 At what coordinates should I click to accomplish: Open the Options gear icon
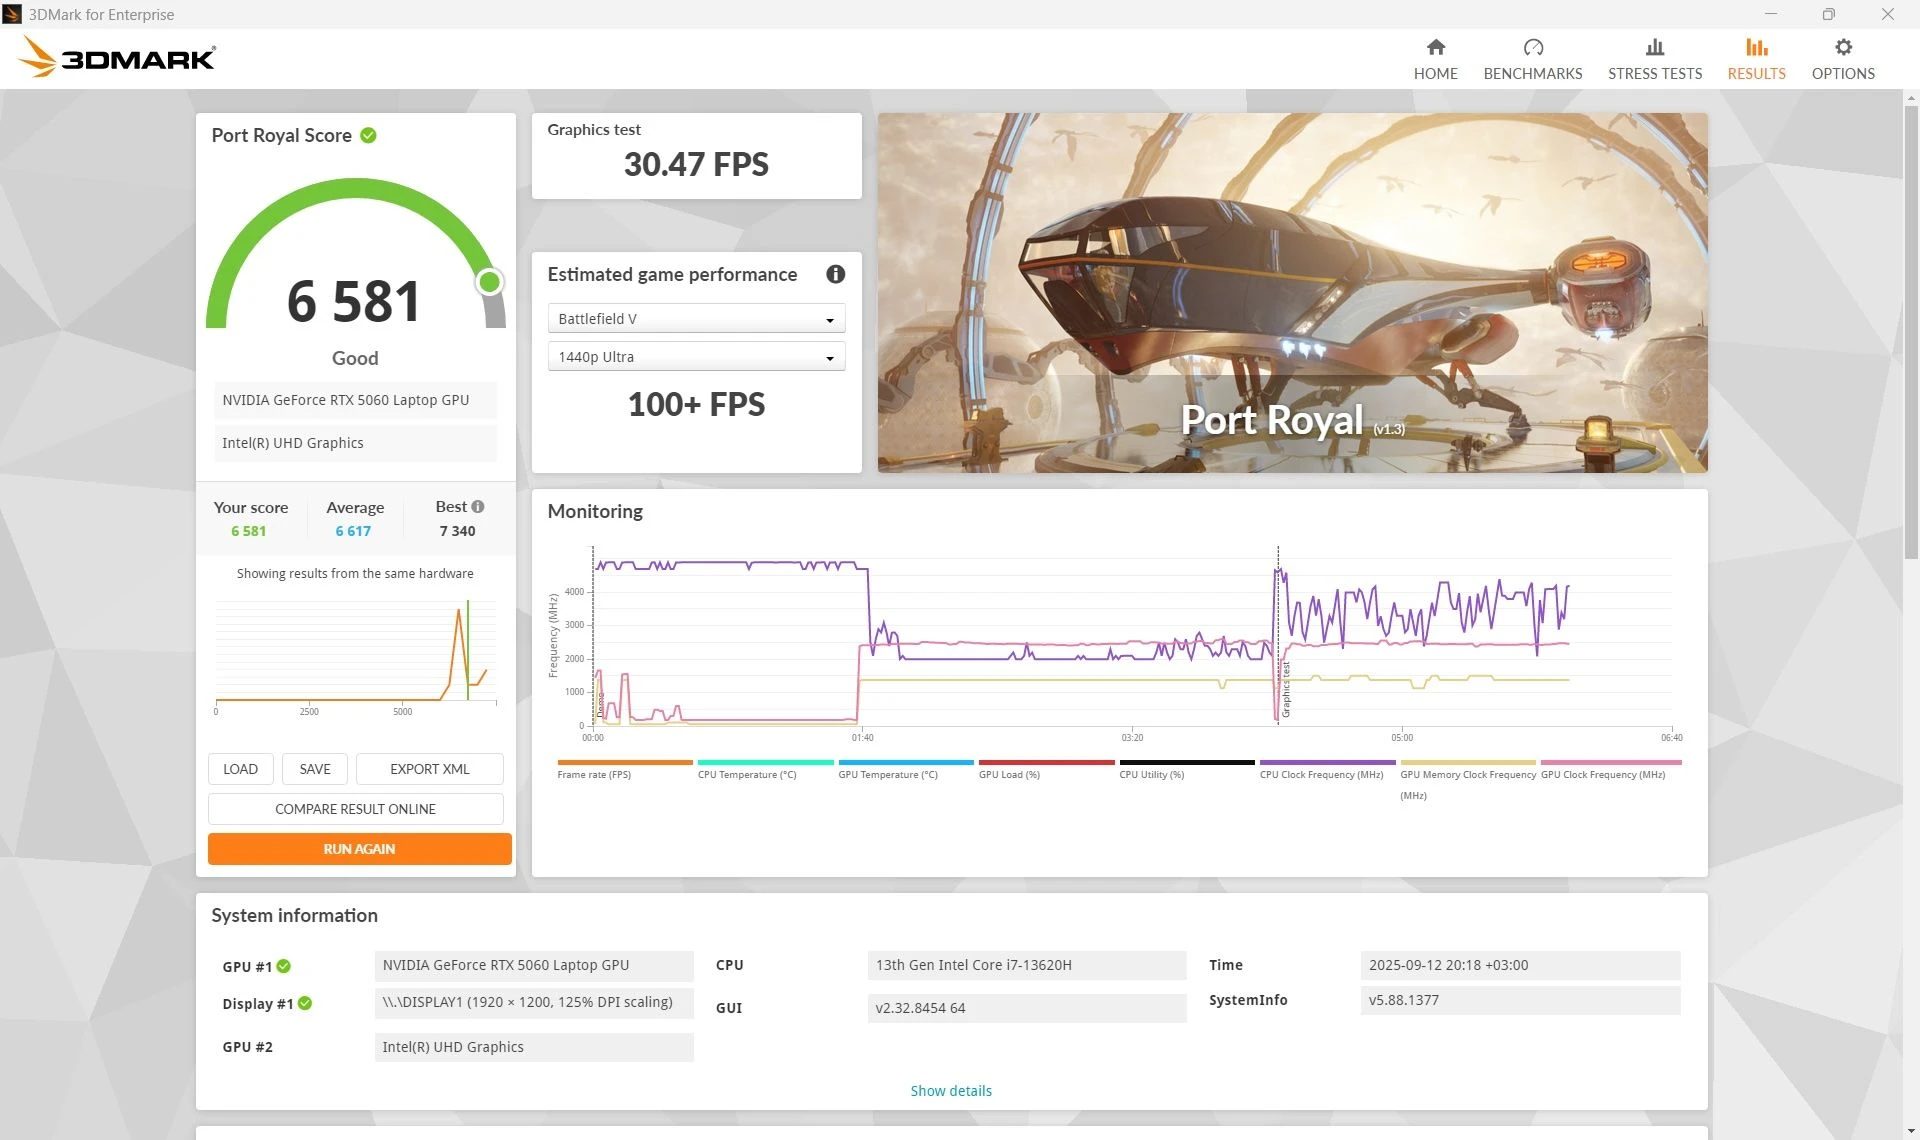(1842, 48)
